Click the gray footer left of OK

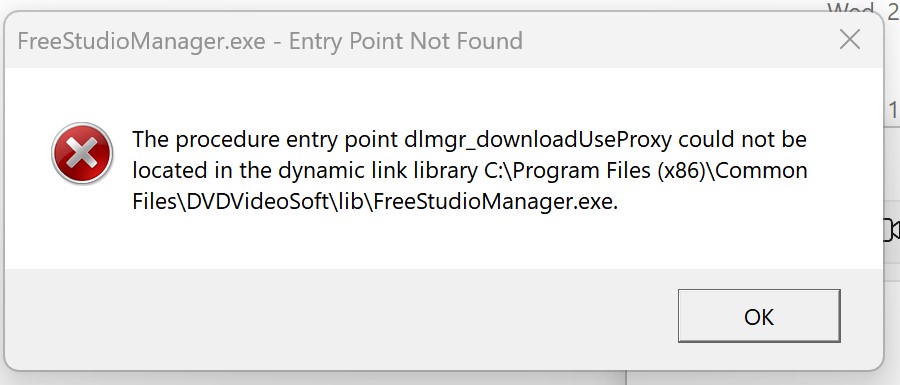tap(339, 317)
